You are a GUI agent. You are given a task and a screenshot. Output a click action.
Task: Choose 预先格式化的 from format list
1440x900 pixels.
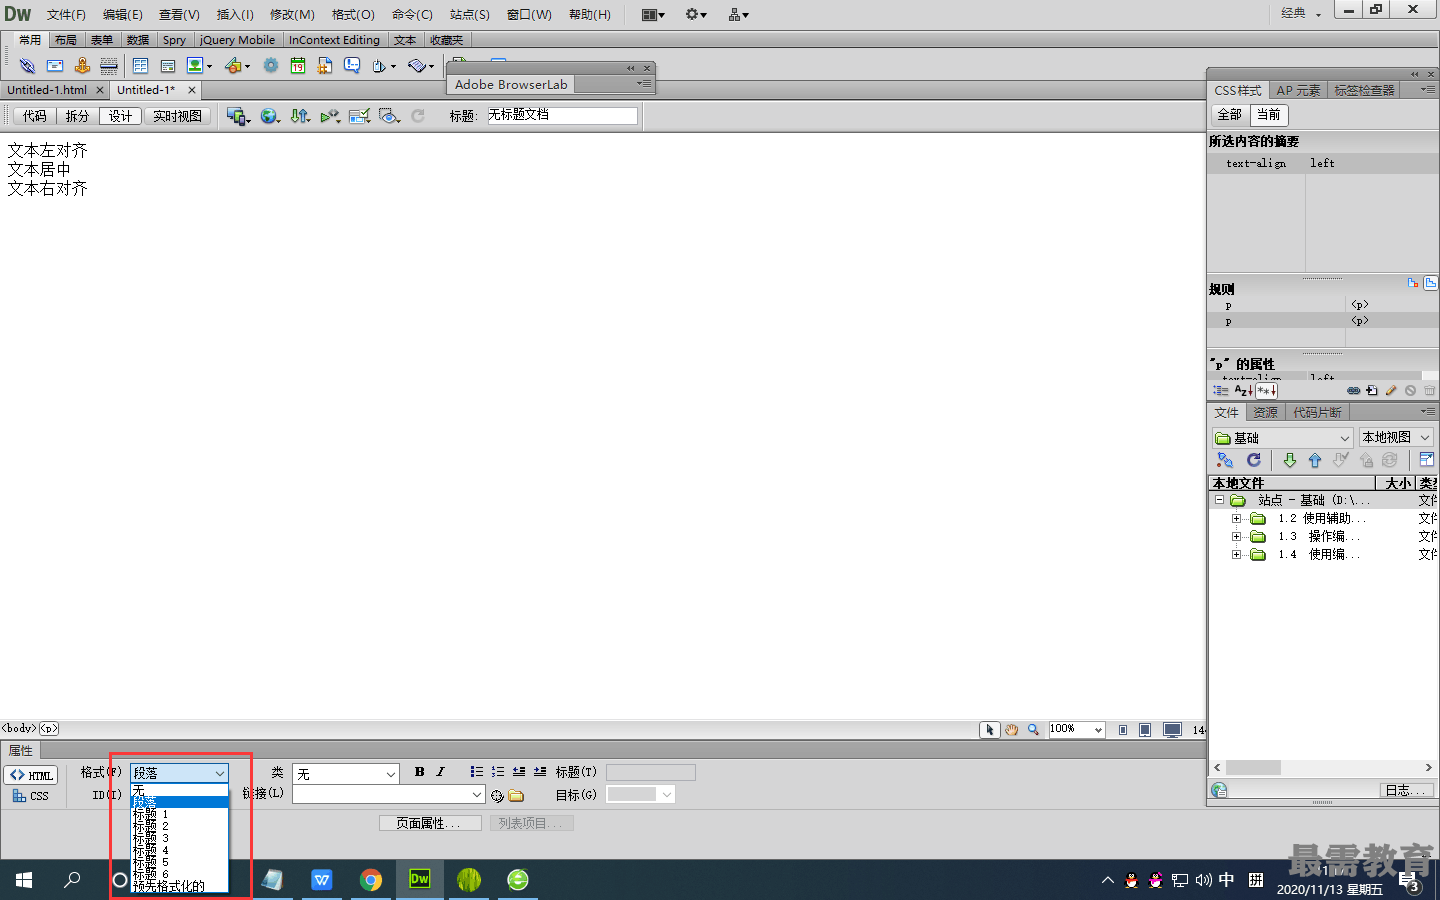click(x=179, y=886)
